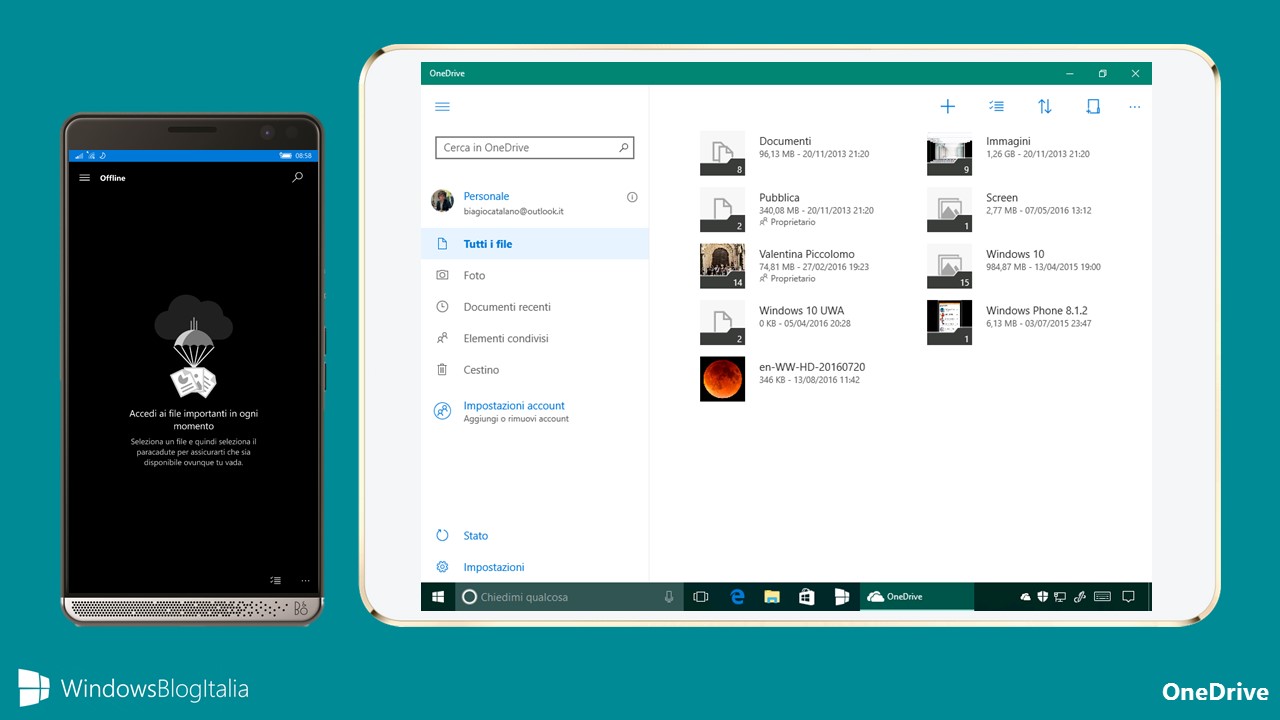The width and height of the screenshot is (1280, 720).
Task: Click the network tray icon
Action: 1060,597
